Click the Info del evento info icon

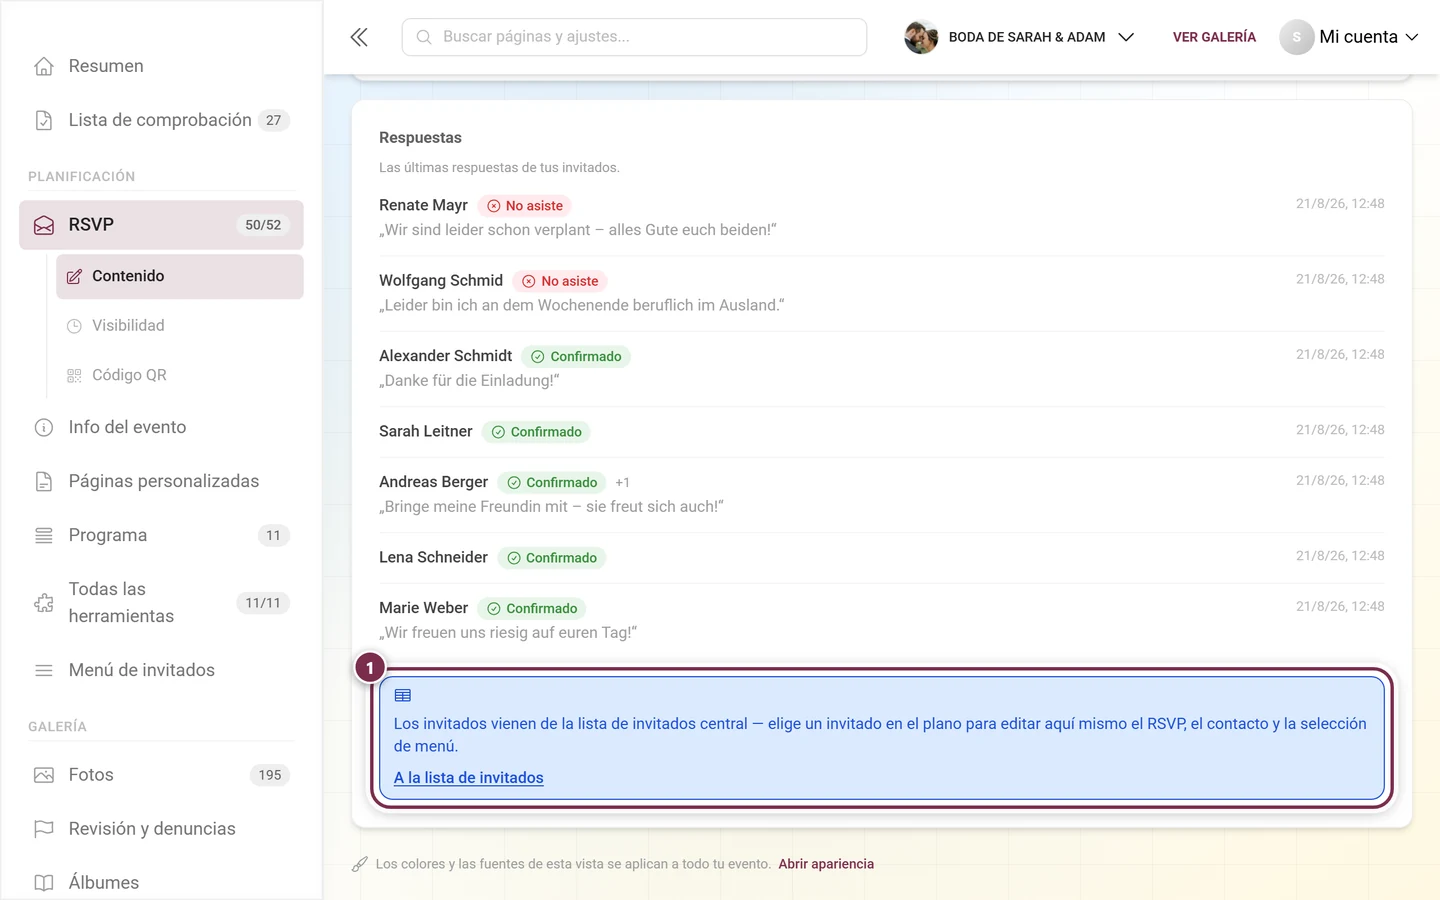point(44,427)
